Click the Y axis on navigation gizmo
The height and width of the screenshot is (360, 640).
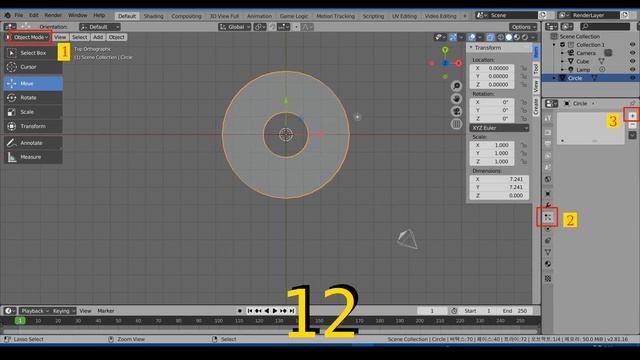pos(445,50)
